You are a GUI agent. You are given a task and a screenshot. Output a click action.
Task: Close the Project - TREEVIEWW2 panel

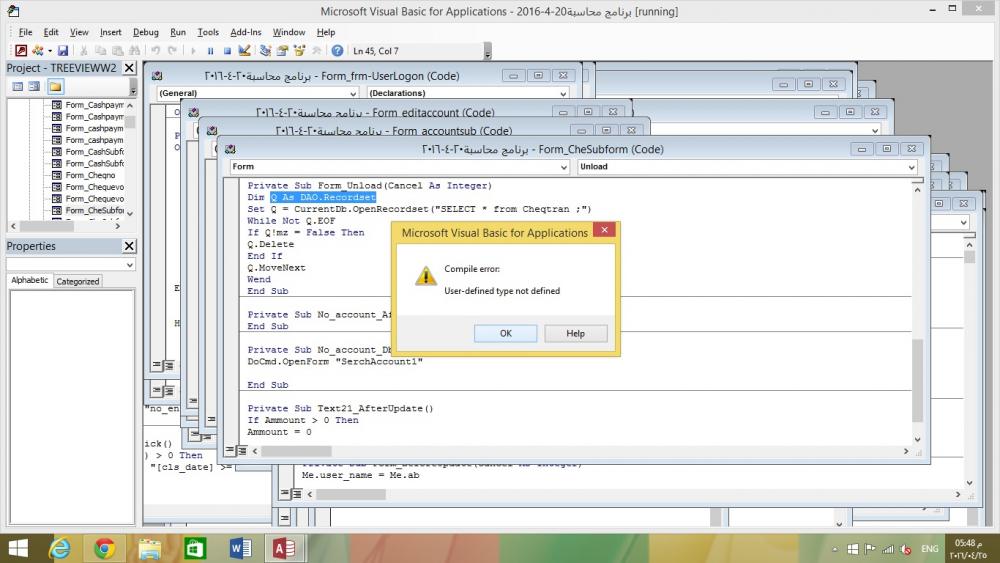[129, 68]
